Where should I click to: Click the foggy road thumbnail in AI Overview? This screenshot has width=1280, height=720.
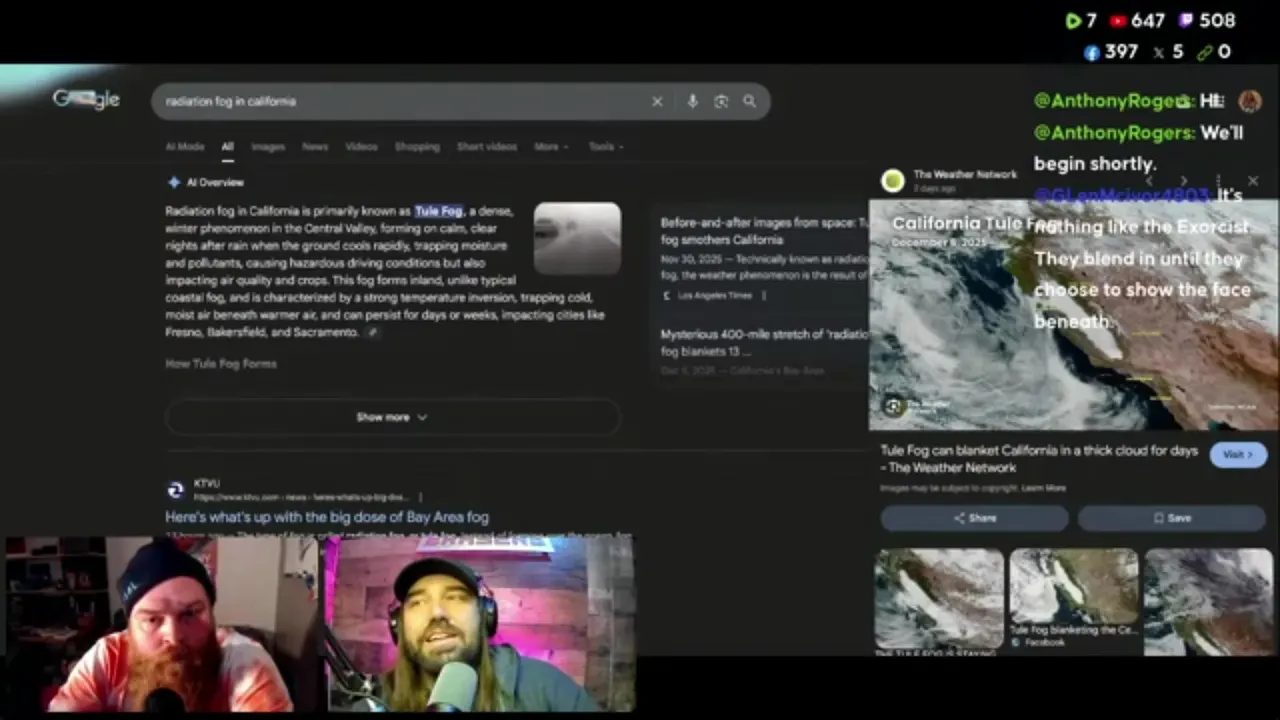(x=577, y=238)
